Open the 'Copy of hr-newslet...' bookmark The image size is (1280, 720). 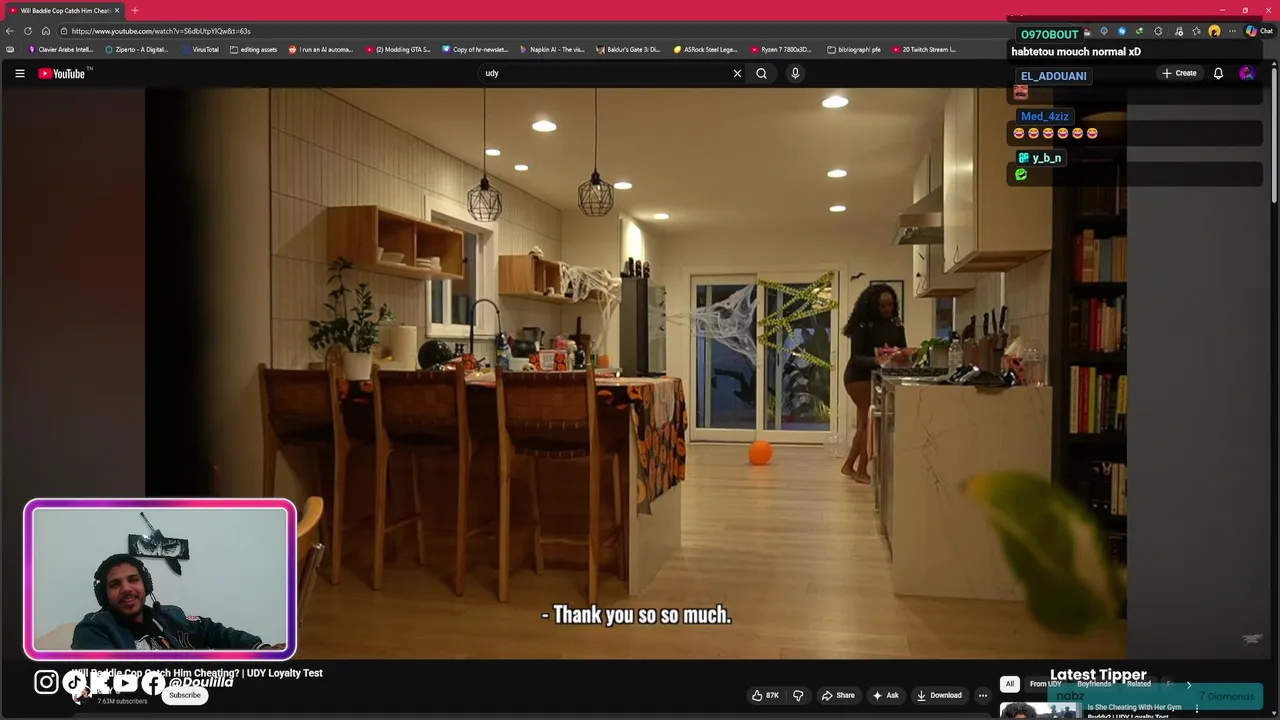coord(475,49)
